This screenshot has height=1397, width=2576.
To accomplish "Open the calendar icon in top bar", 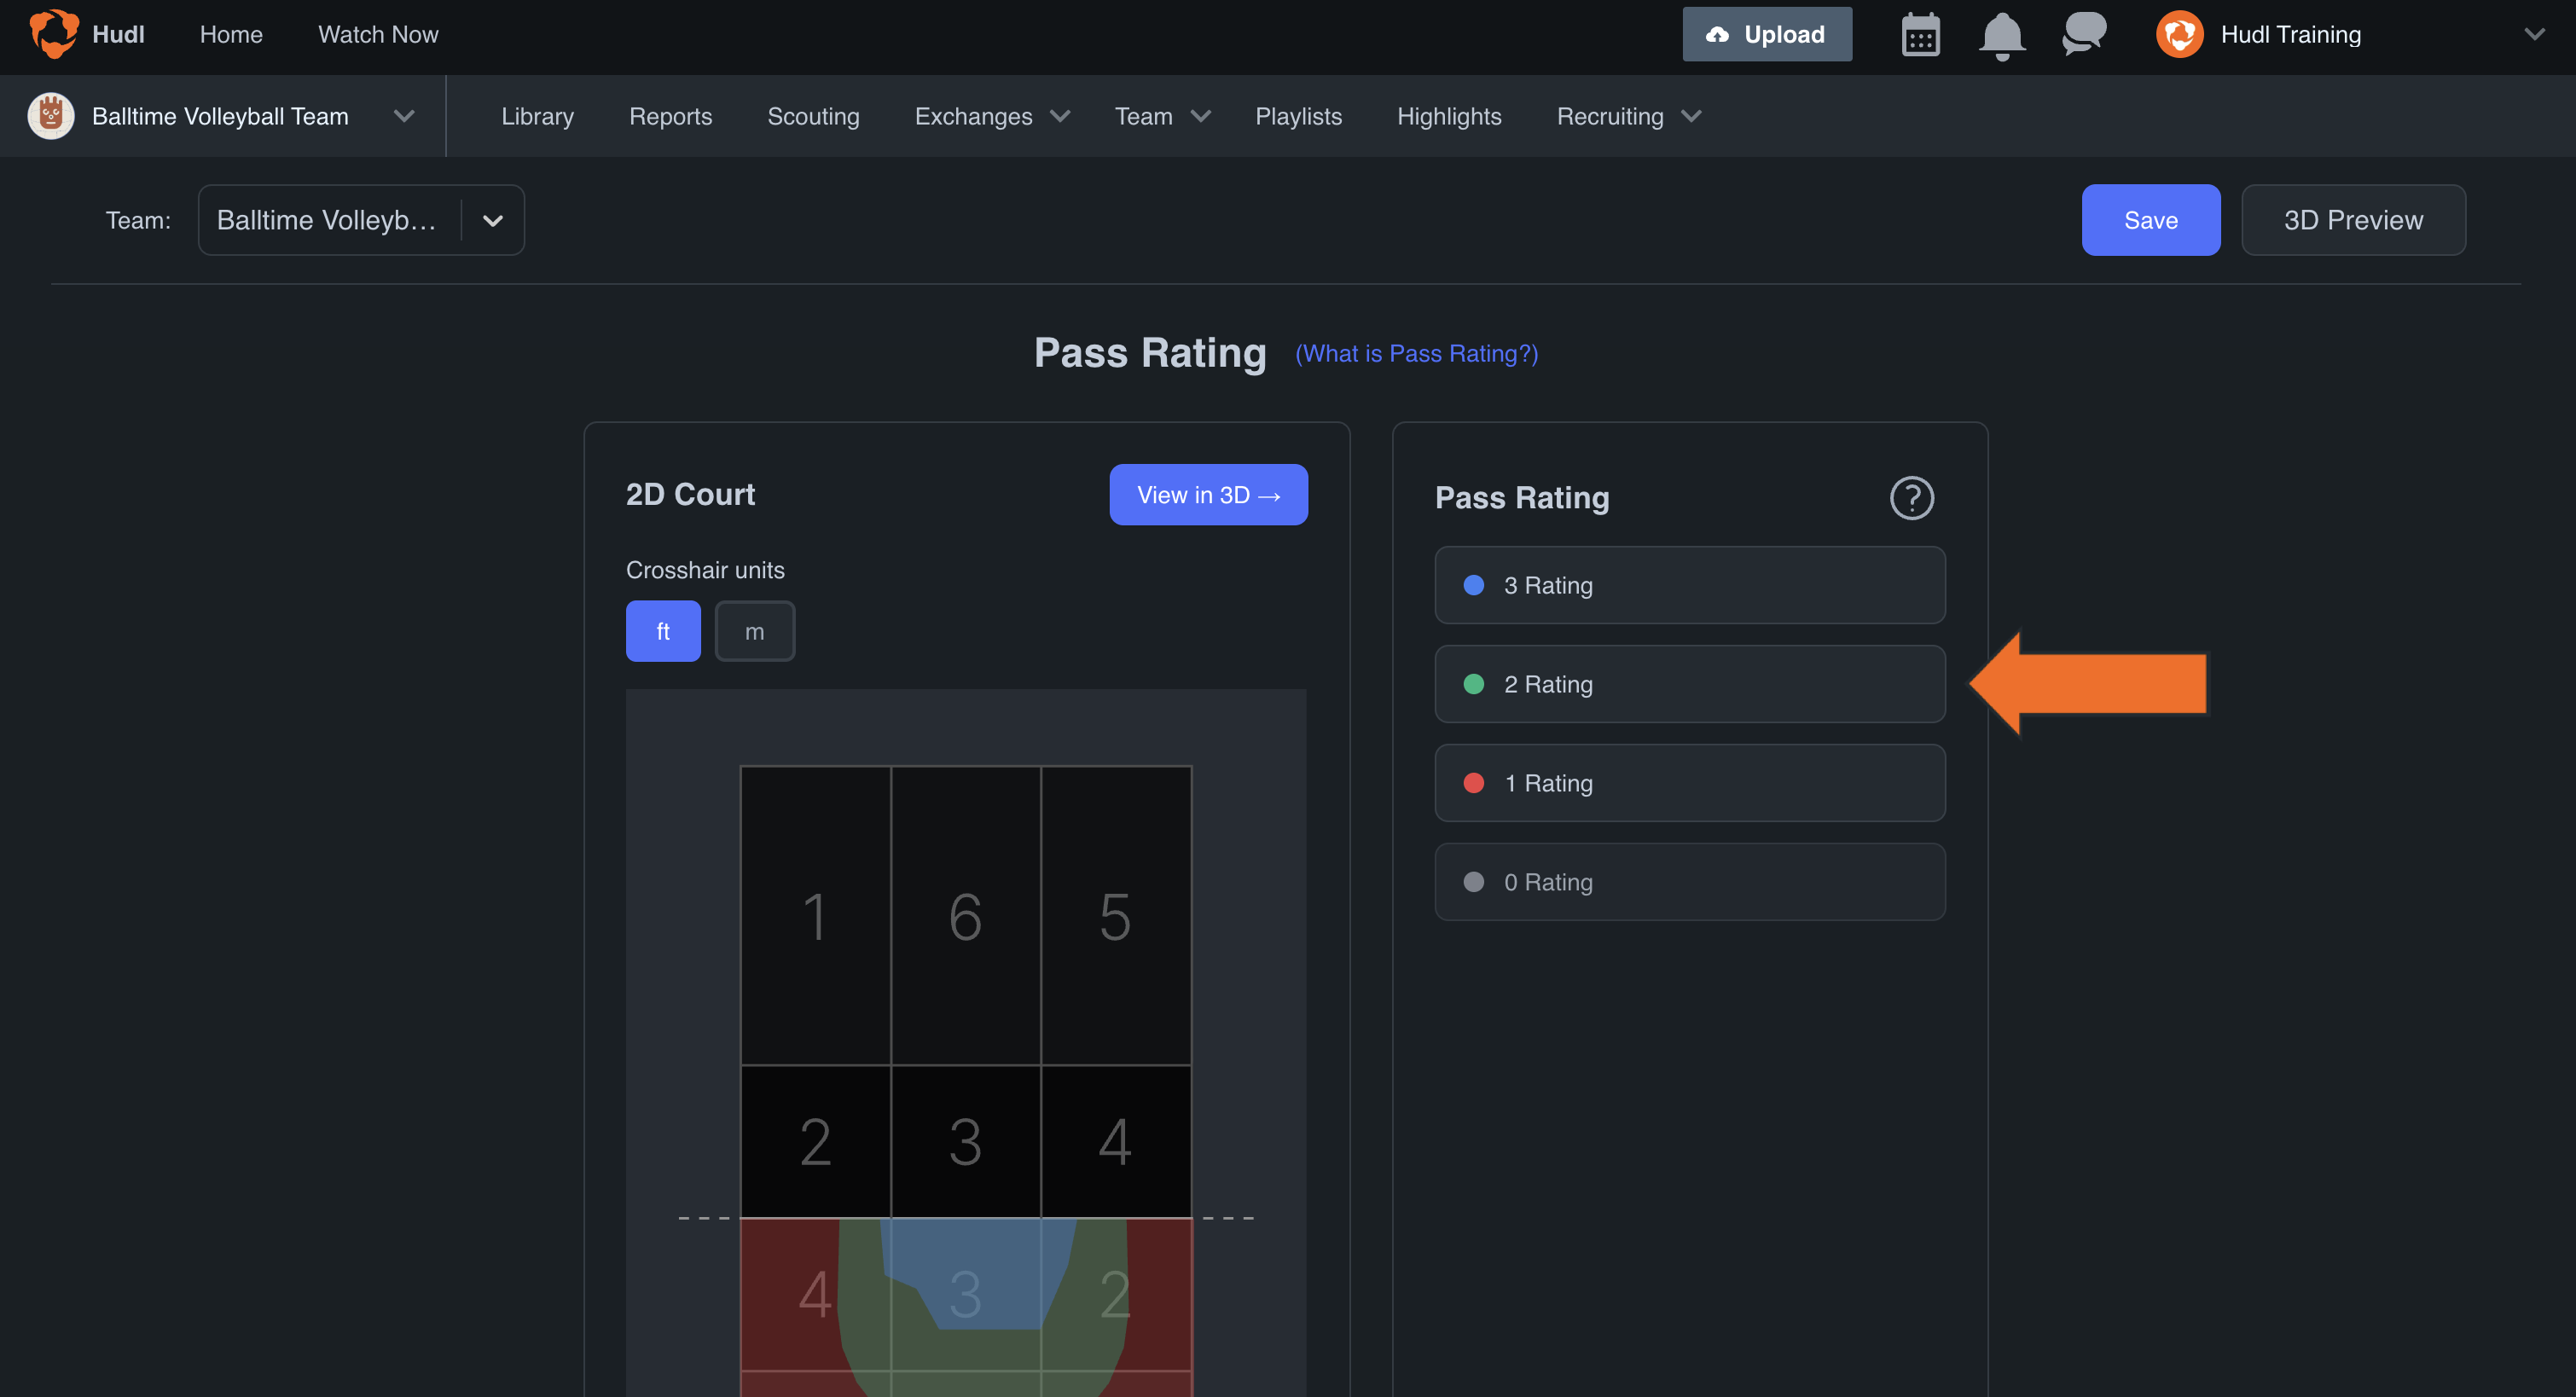I will (1920, 35).
